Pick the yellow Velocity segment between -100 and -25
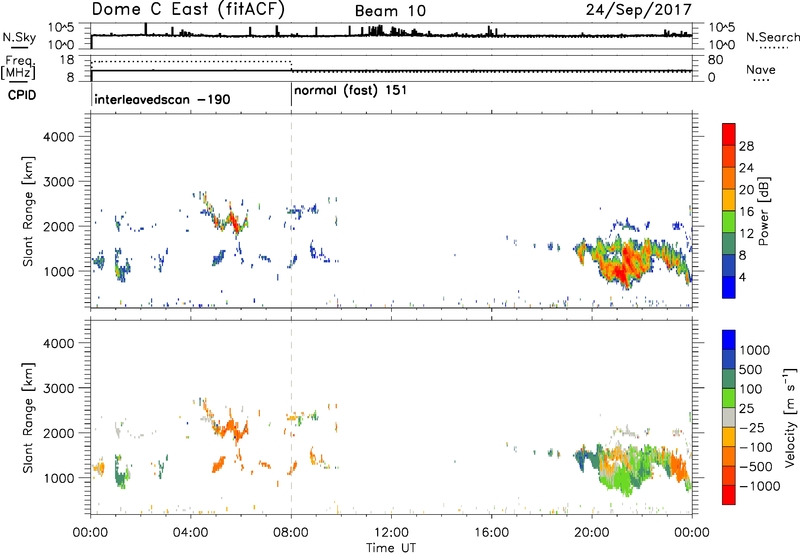800x554 pixels. coord(729,437)
